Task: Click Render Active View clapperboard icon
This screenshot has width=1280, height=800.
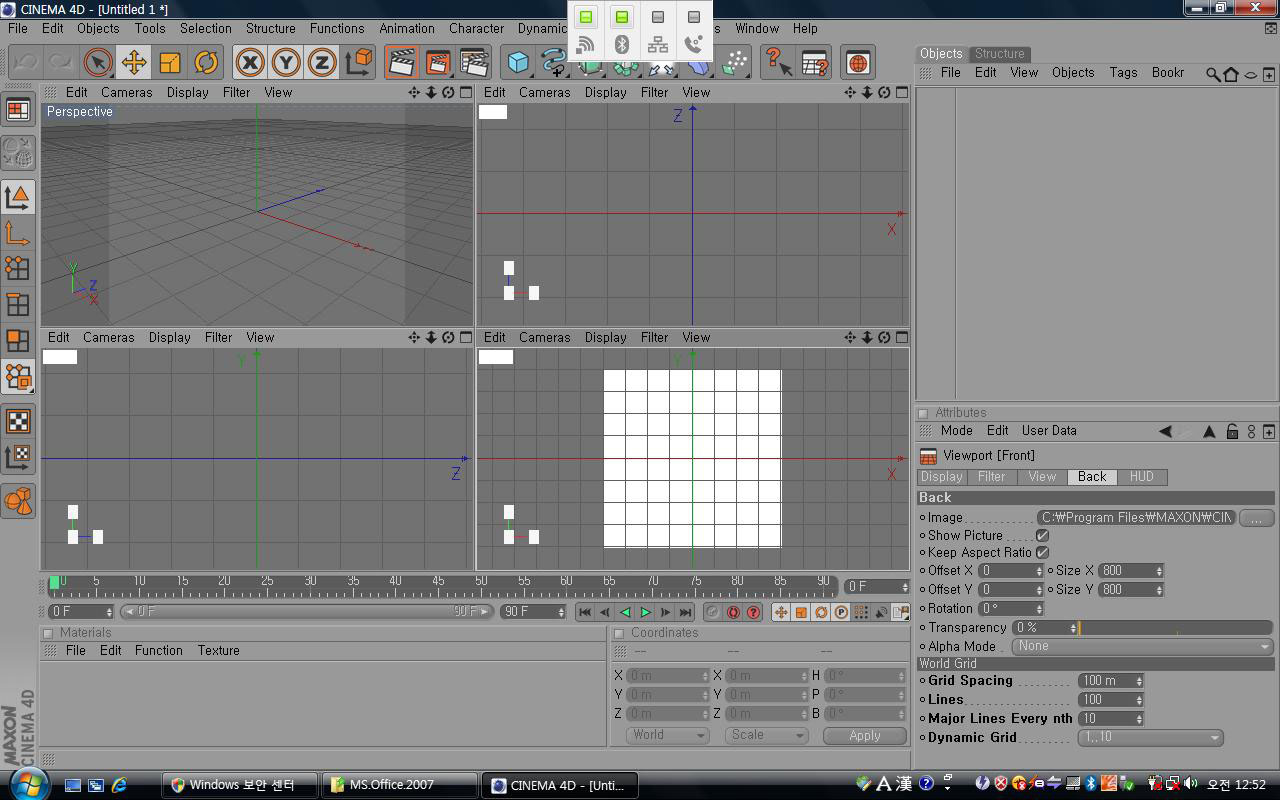Action: (402, 62)
